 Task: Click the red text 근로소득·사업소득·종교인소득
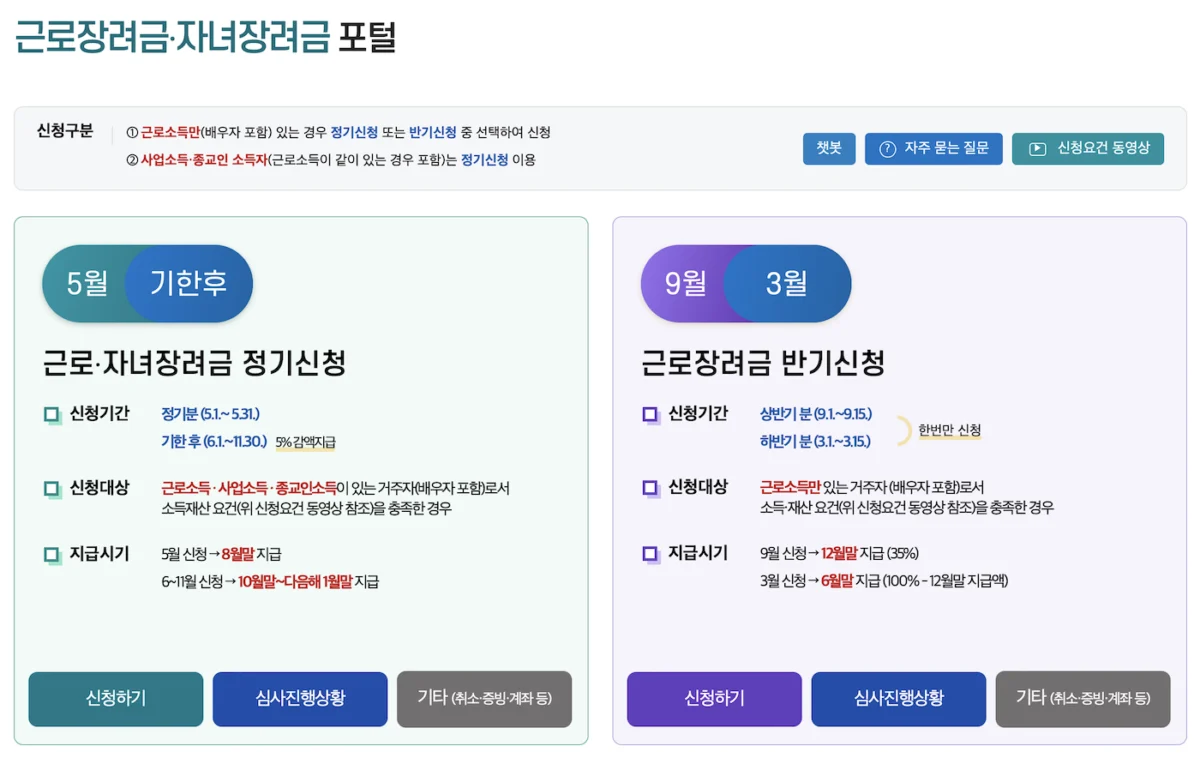pos(248,489)
